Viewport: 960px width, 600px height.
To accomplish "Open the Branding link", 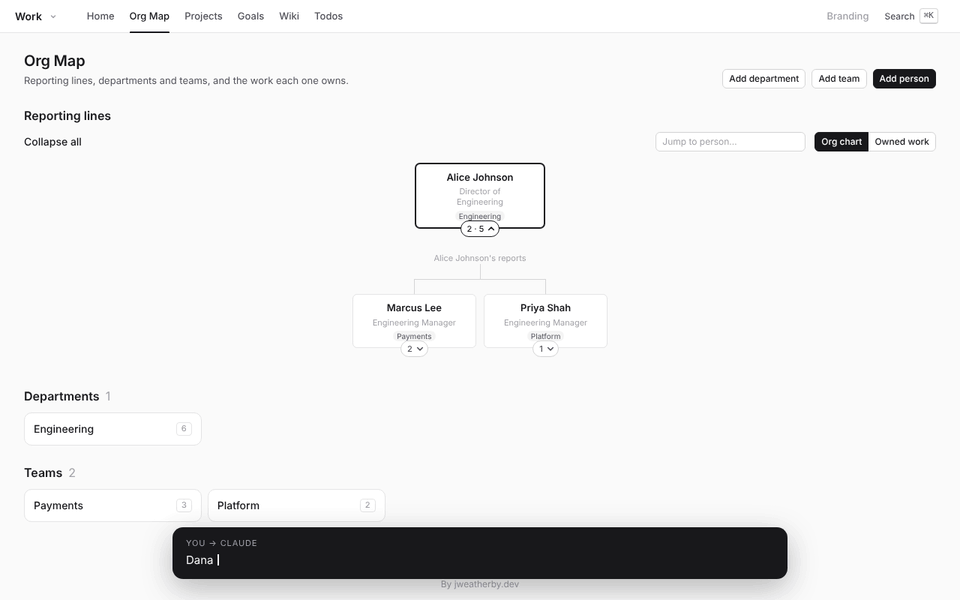I will 847,16.
